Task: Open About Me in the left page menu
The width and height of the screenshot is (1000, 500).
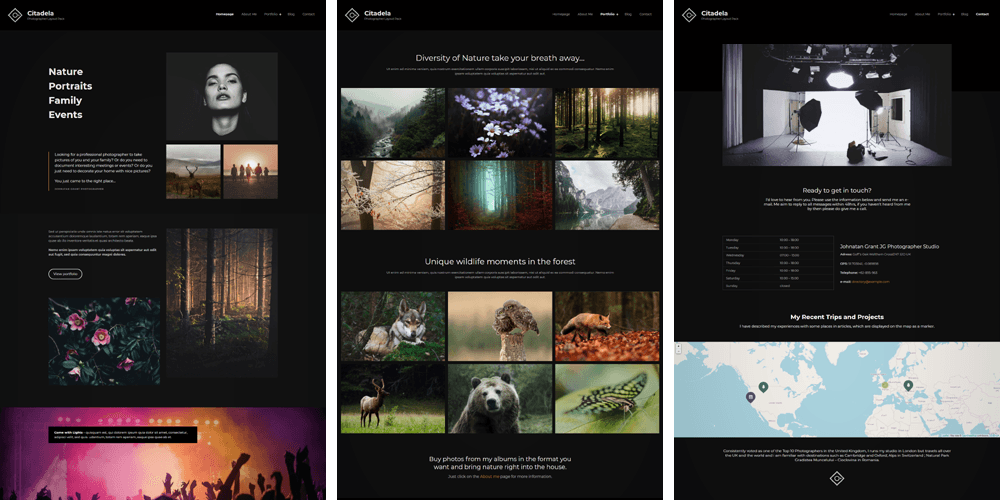Action: (x=249, y=14)
